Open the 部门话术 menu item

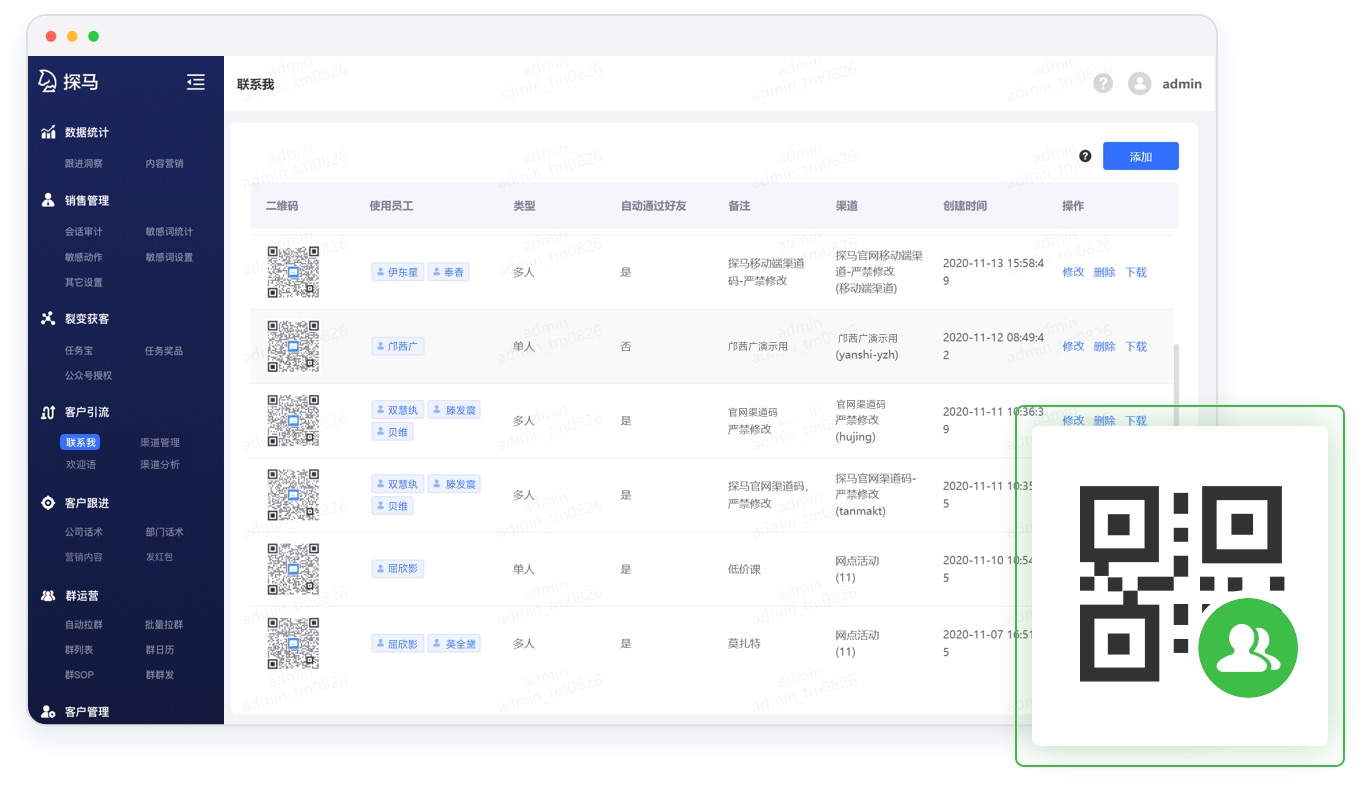[x=164, y=532]
